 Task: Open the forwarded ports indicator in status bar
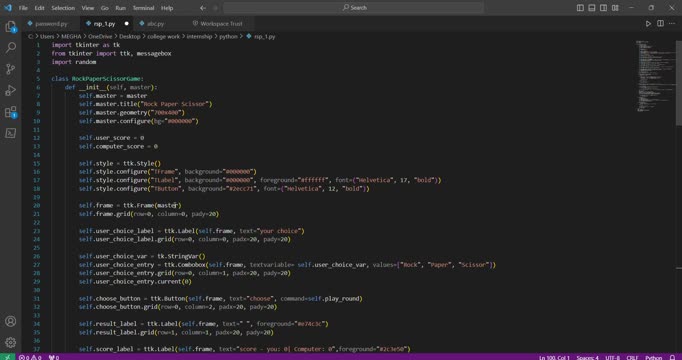pos(54,357)
